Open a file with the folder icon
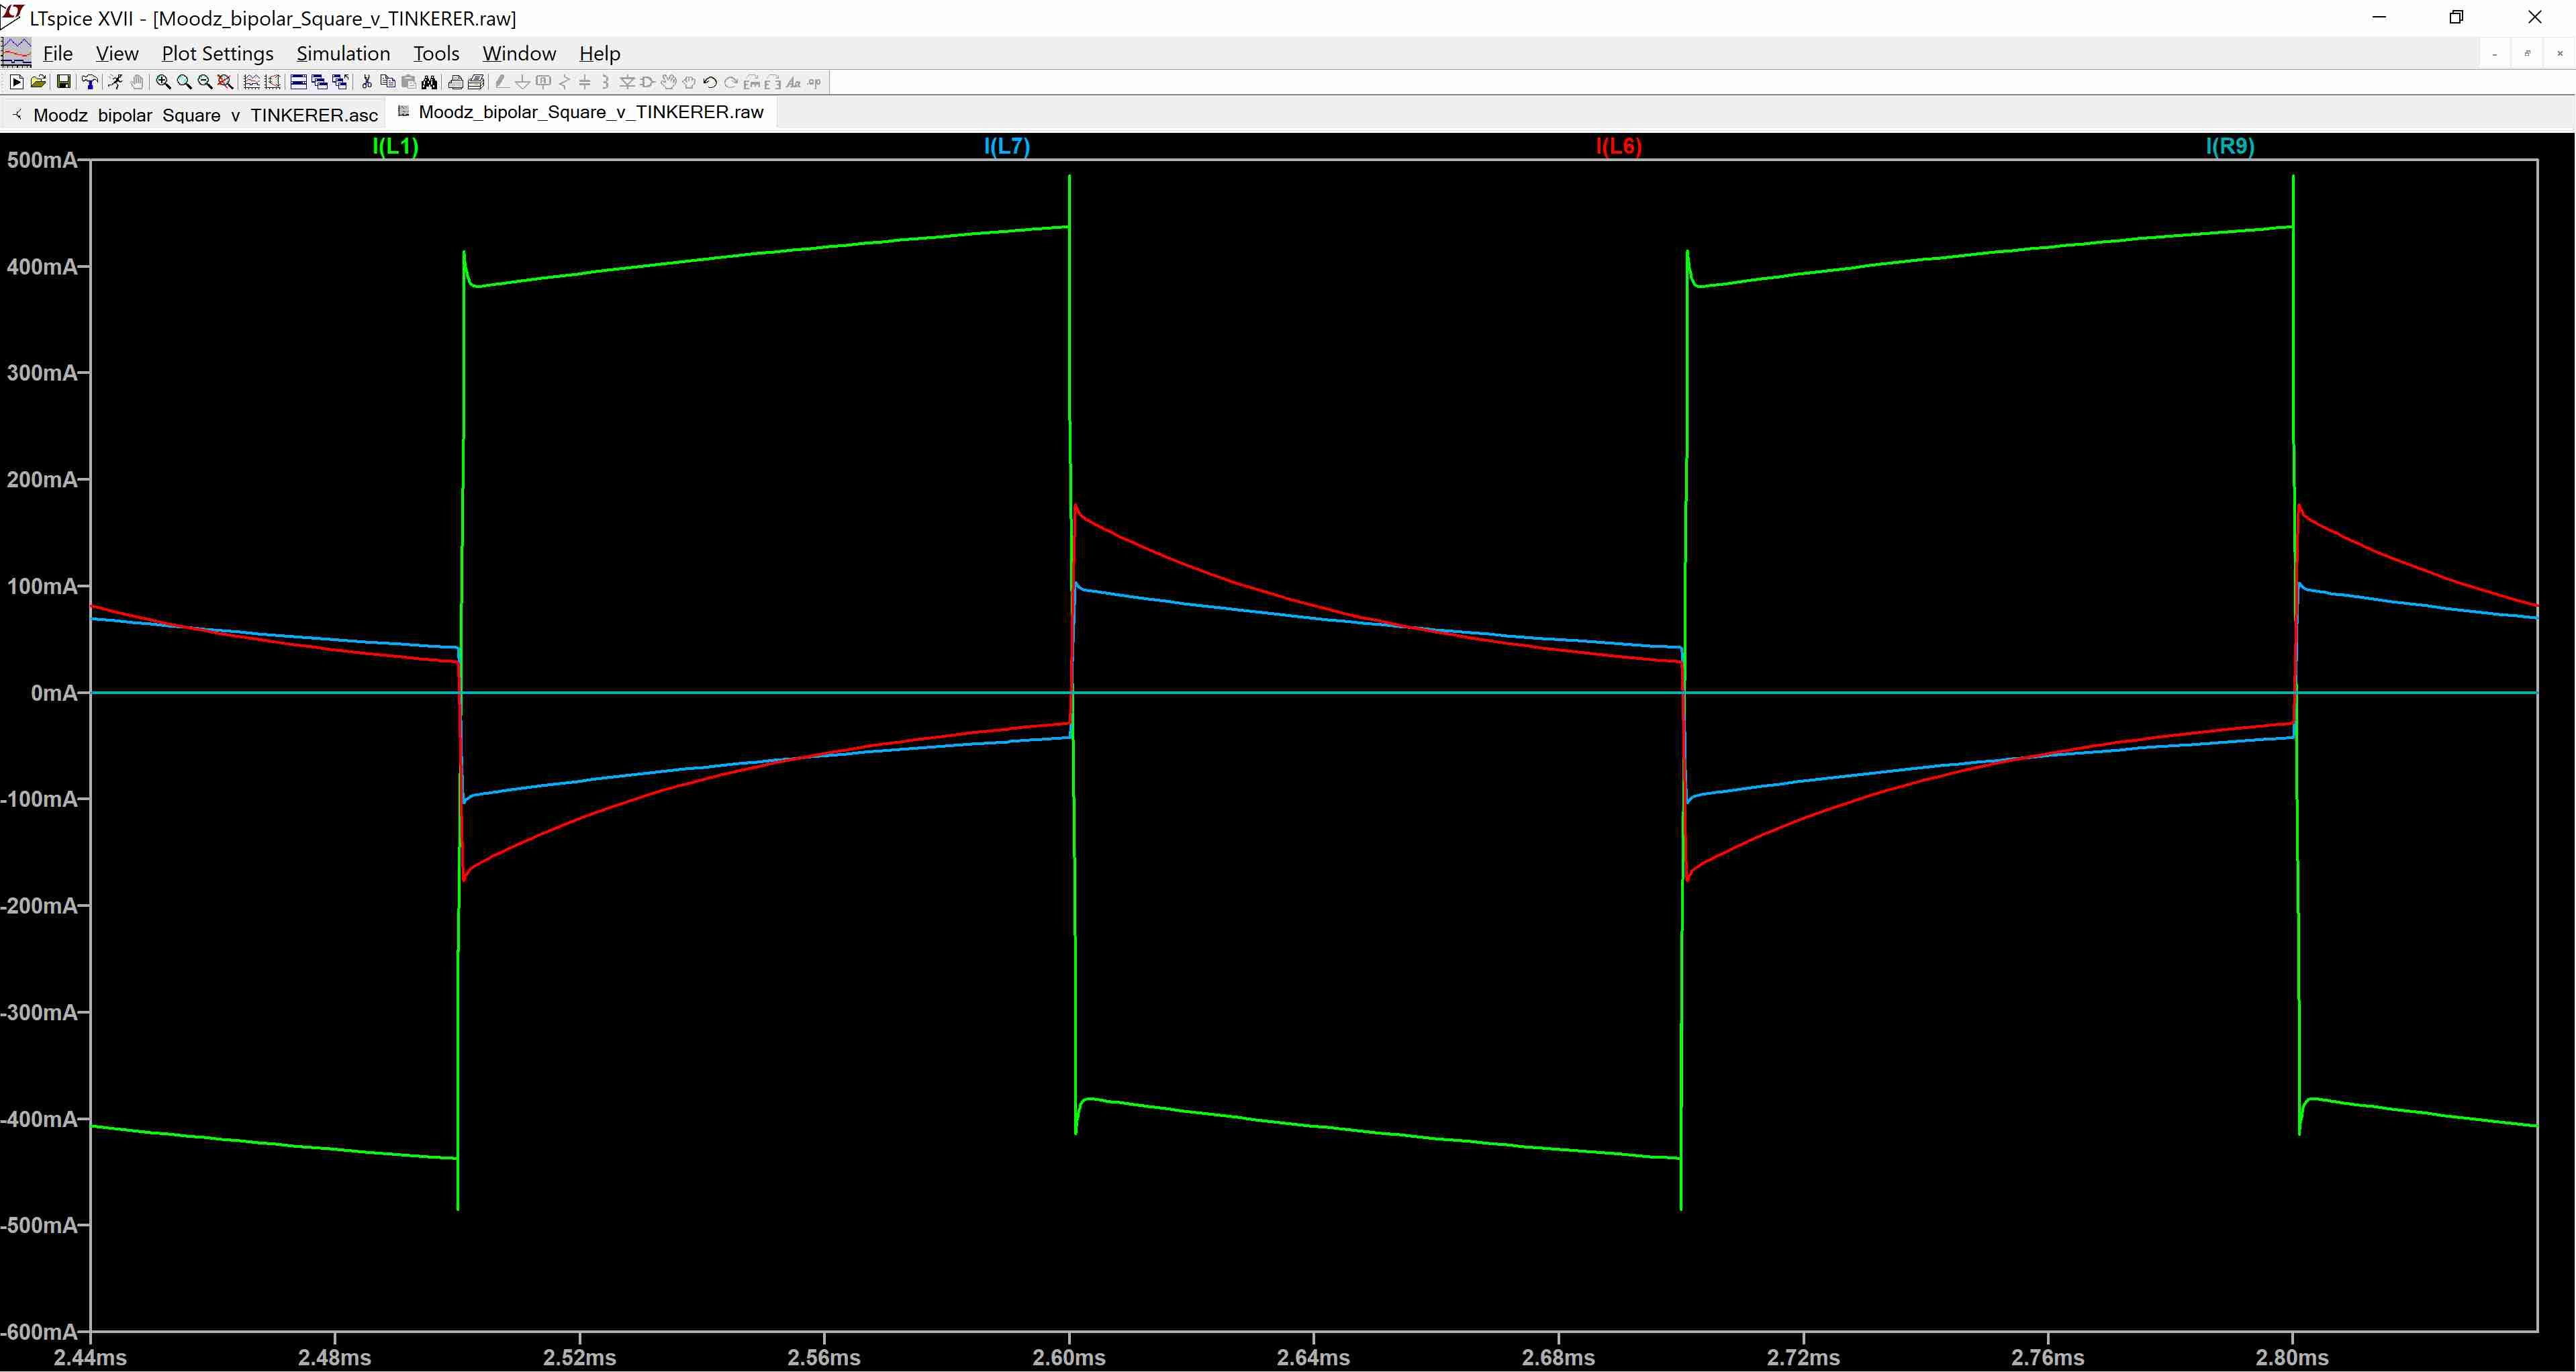This screenshot has height=1372, width=2576. [x=38, y=82]
